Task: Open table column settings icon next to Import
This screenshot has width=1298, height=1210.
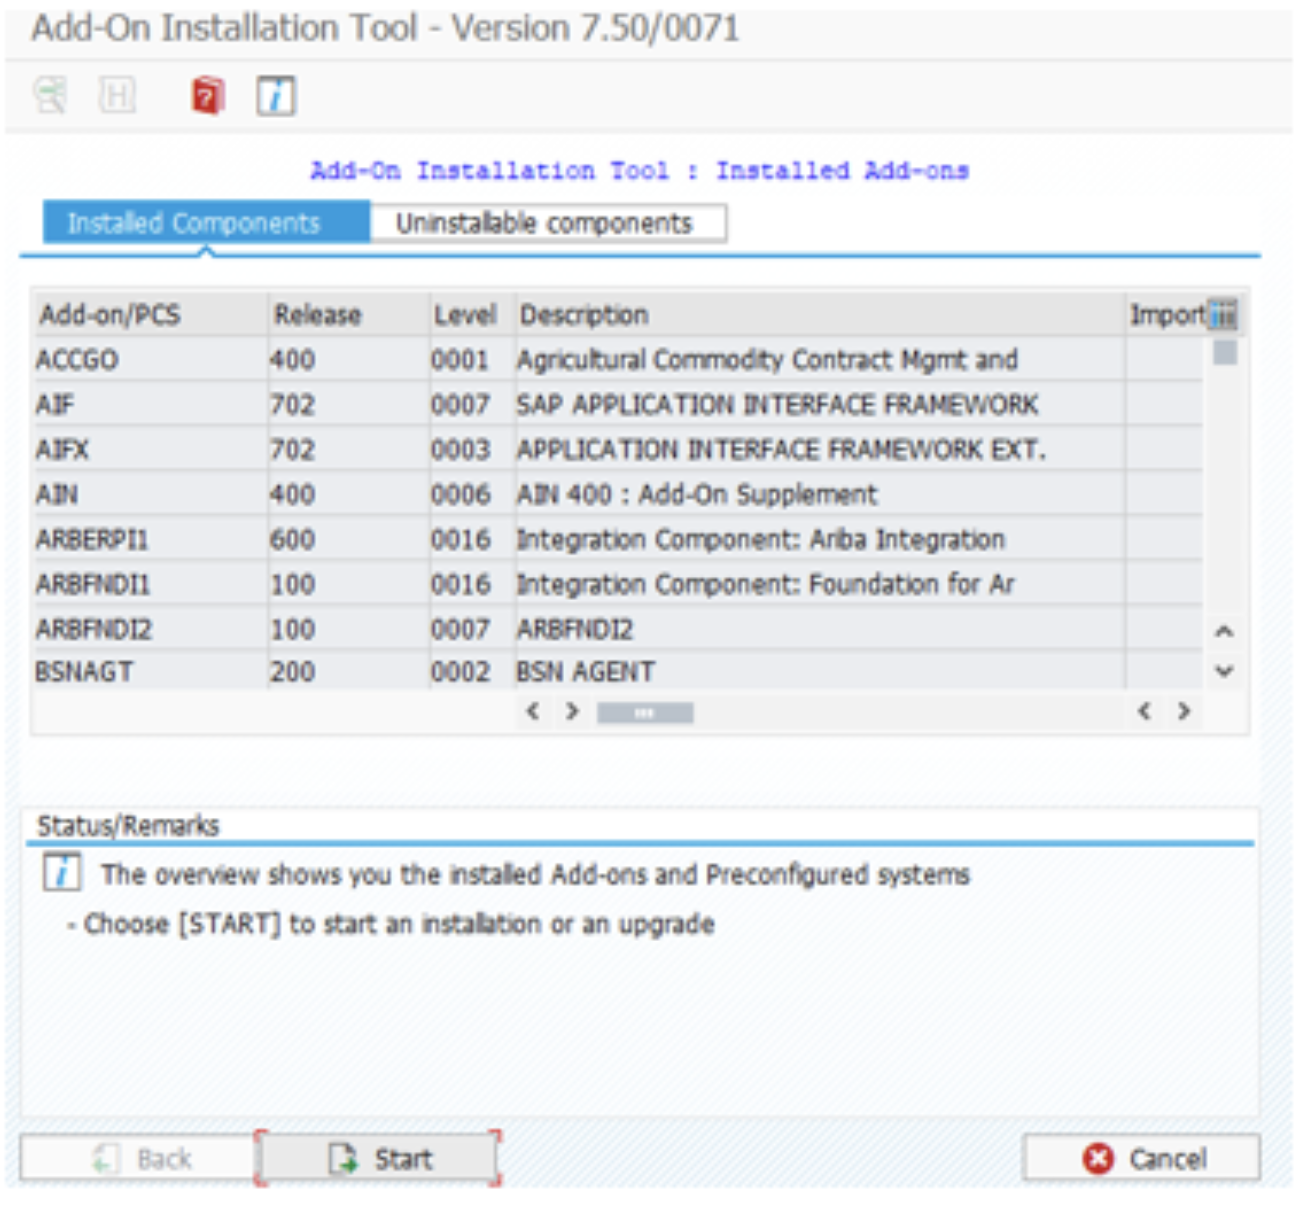Action: point(1222,315)
